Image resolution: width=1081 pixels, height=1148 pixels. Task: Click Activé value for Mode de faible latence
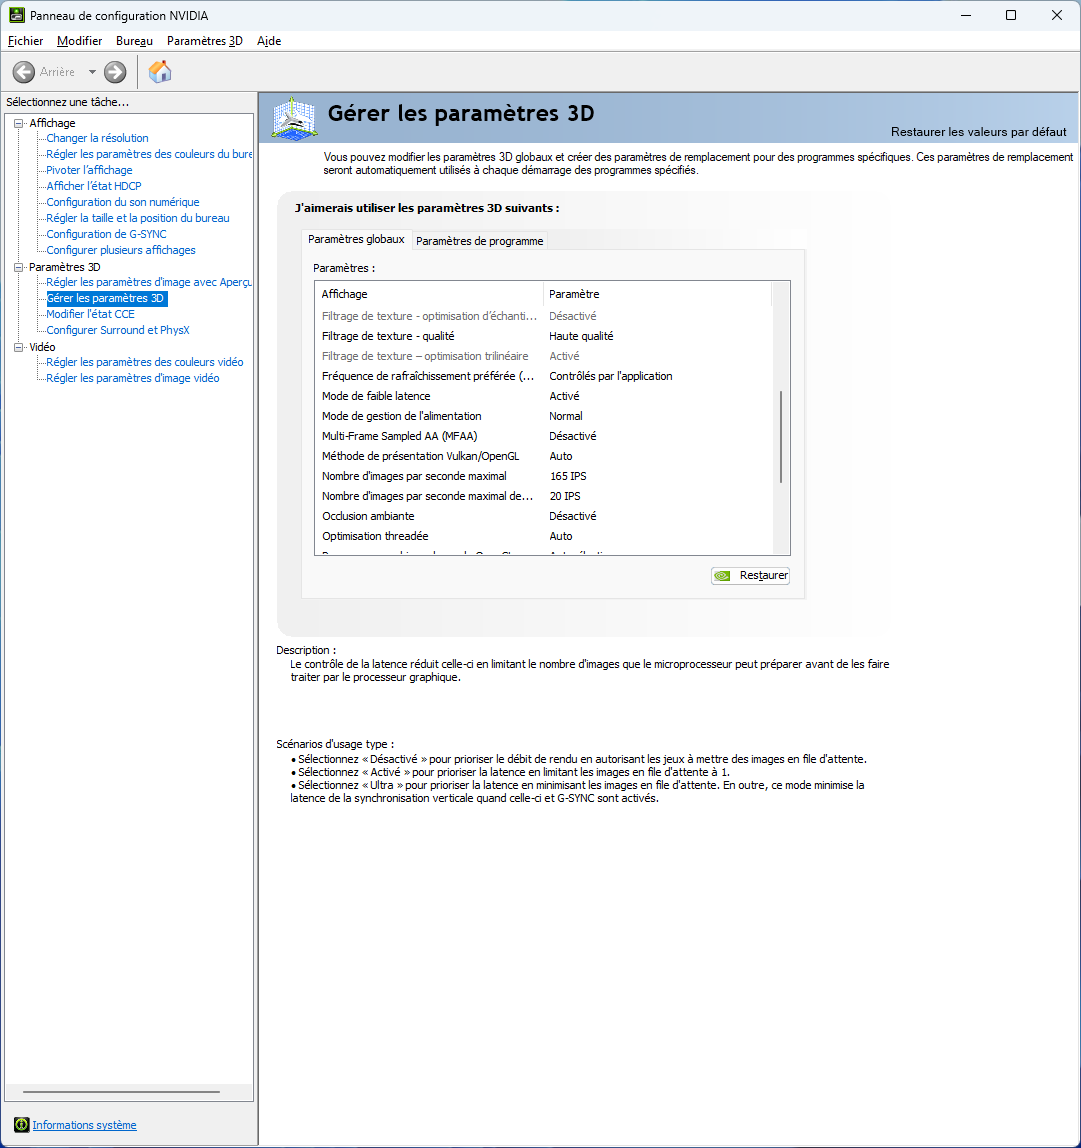click(564, 396)
